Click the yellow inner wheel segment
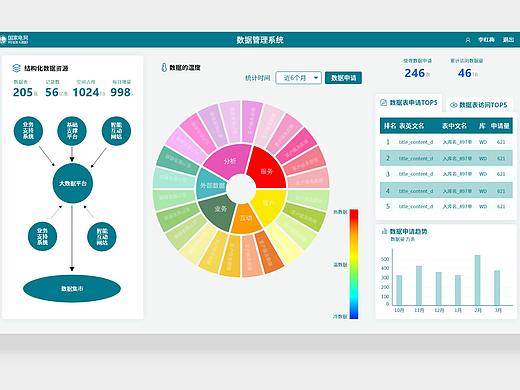This screenshot has width=520, height=390. click(x=270, y=205)
